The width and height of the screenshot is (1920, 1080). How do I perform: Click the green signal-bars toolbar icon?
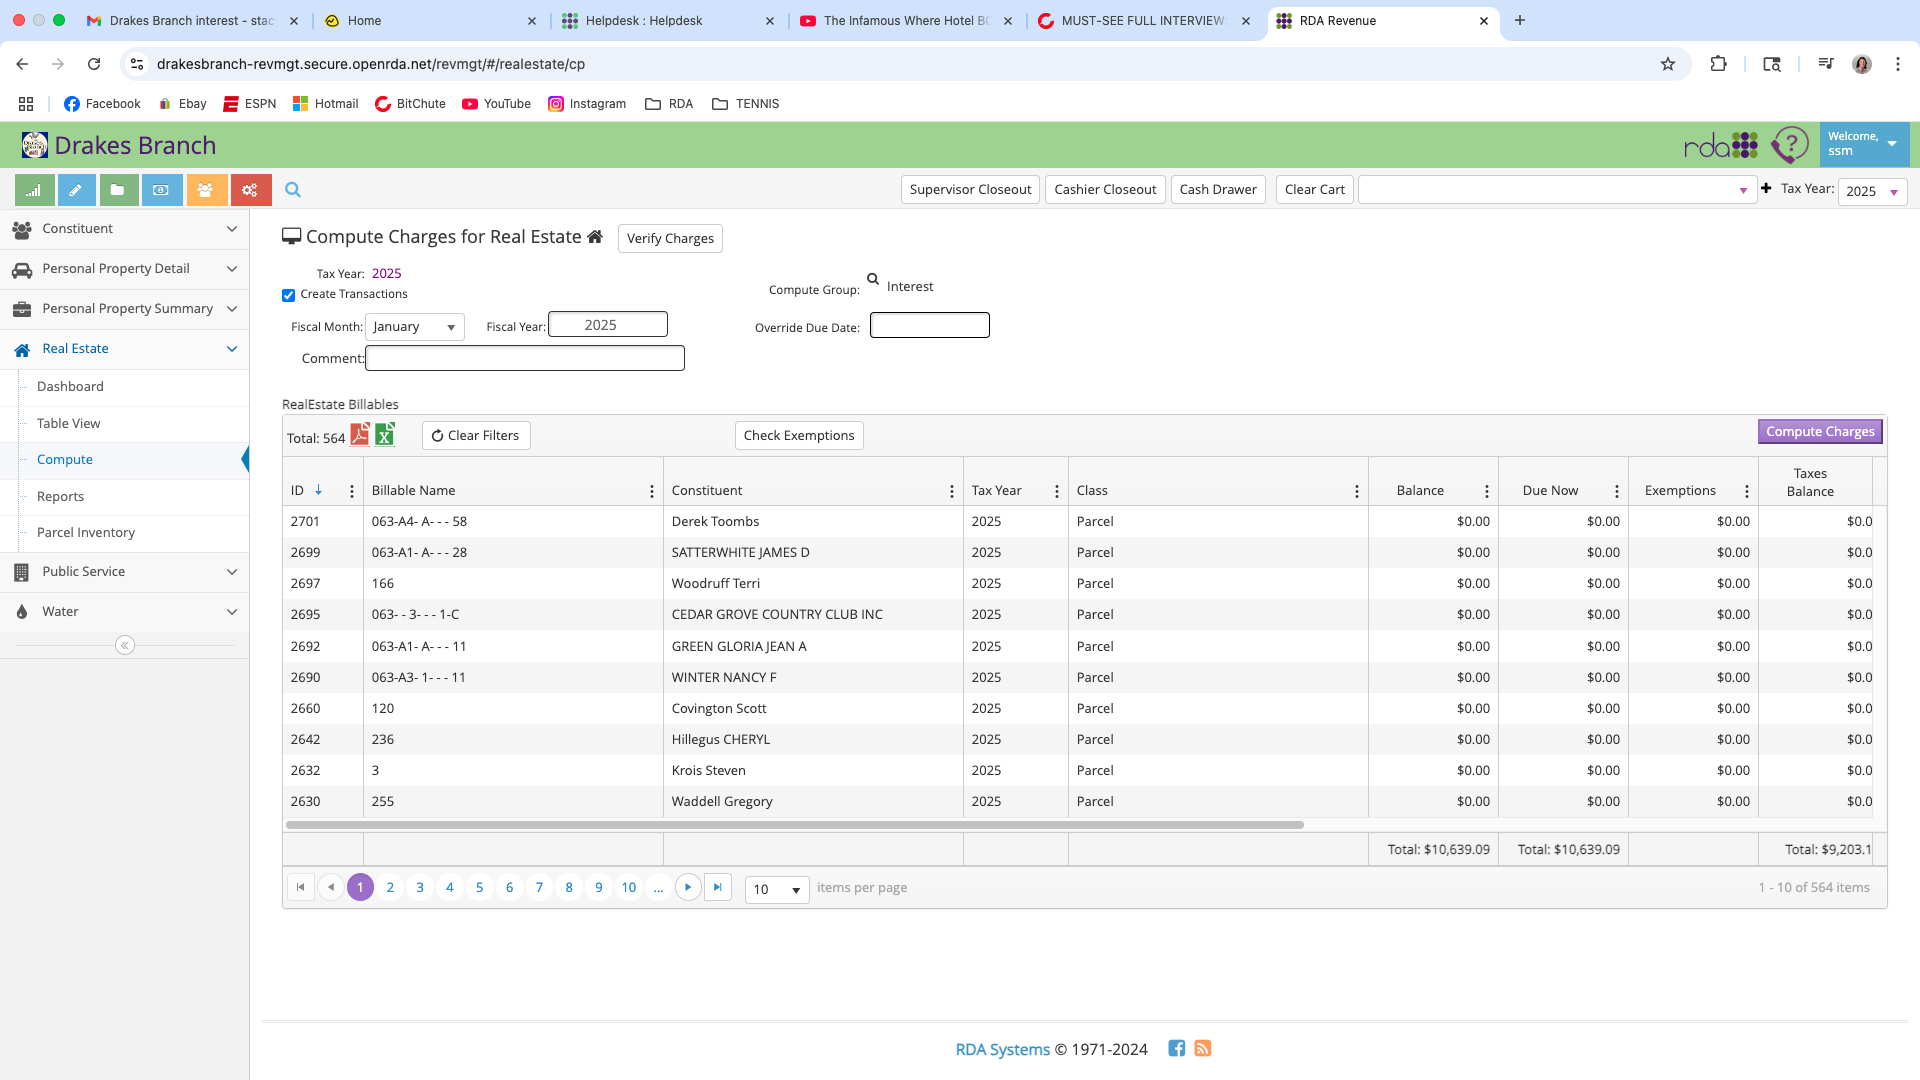click(x=34, y=190)
